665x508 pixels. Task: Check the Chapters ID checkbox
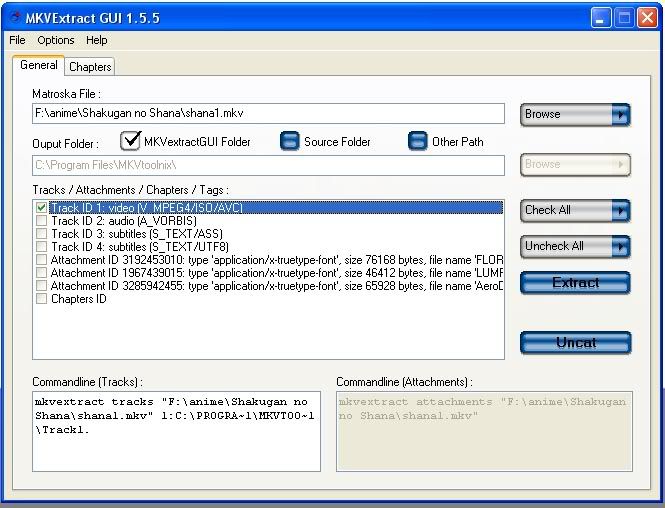point(41,299)
